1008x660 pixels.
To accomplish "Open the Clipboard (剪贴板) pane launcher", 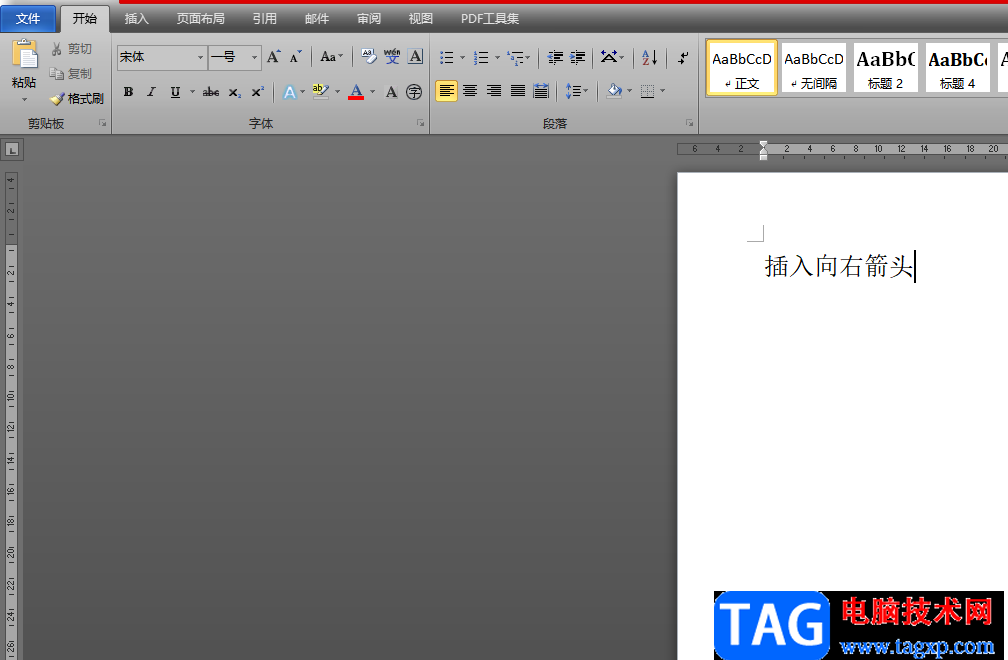I will point(102,123).
